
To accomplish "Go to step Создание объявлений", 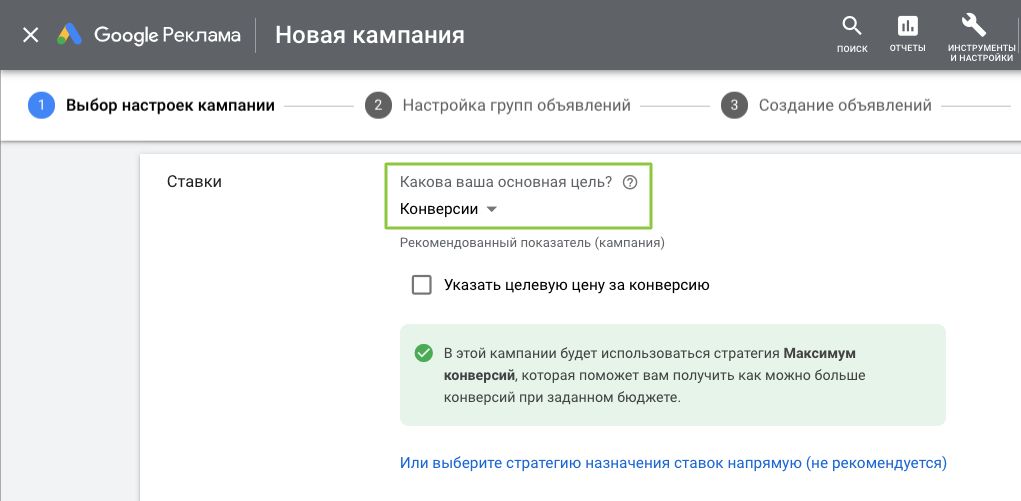I will (845, 105).
